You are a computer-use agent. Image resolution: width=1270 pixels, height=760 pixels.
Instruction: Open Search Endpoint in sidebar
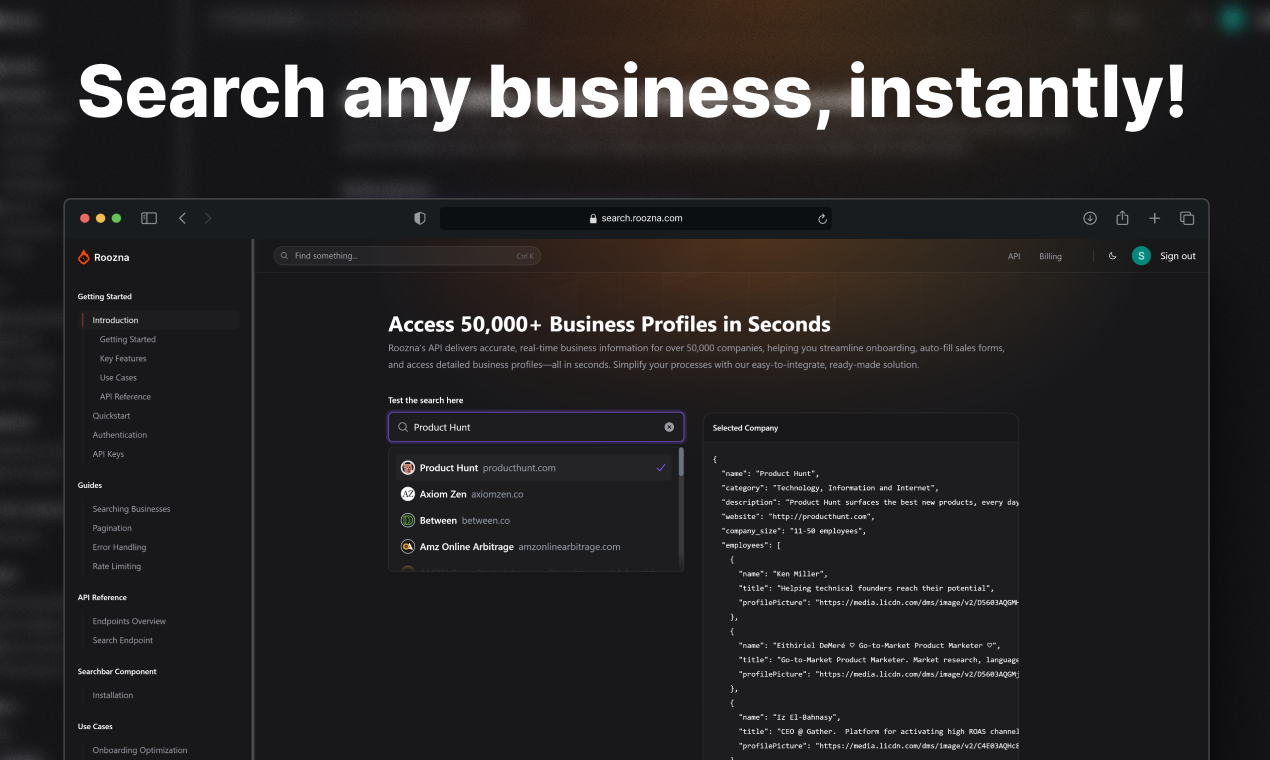[123, 640]
